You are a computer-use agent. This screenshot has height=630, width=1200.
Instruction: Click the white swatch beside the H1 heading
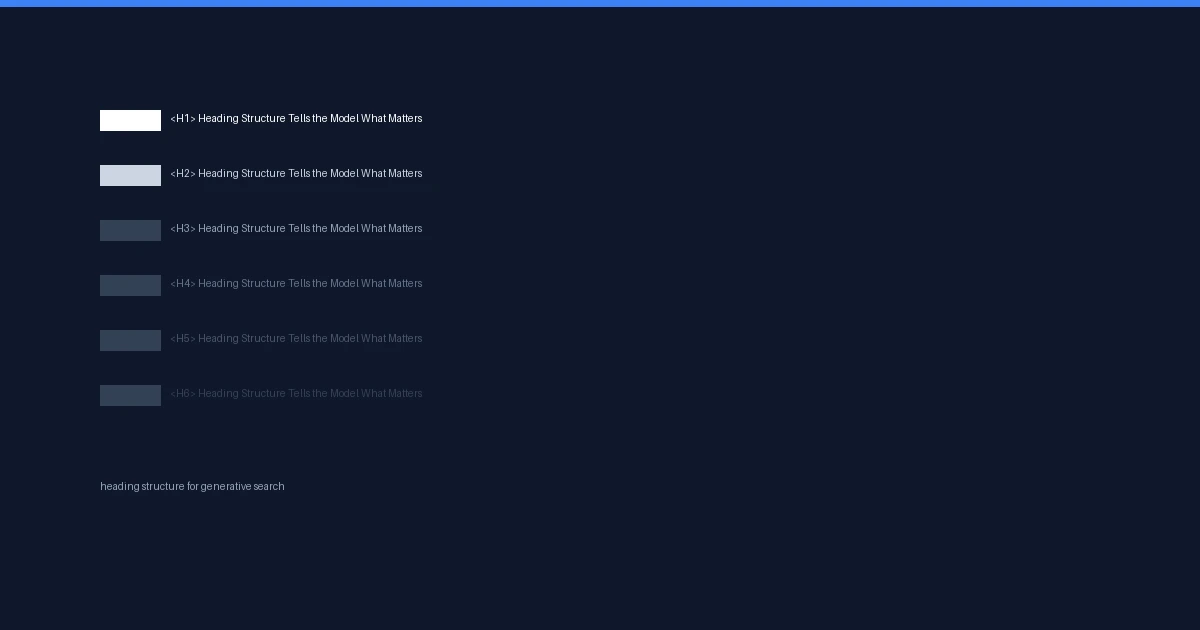pyautogui.click(x=130, y=120)
